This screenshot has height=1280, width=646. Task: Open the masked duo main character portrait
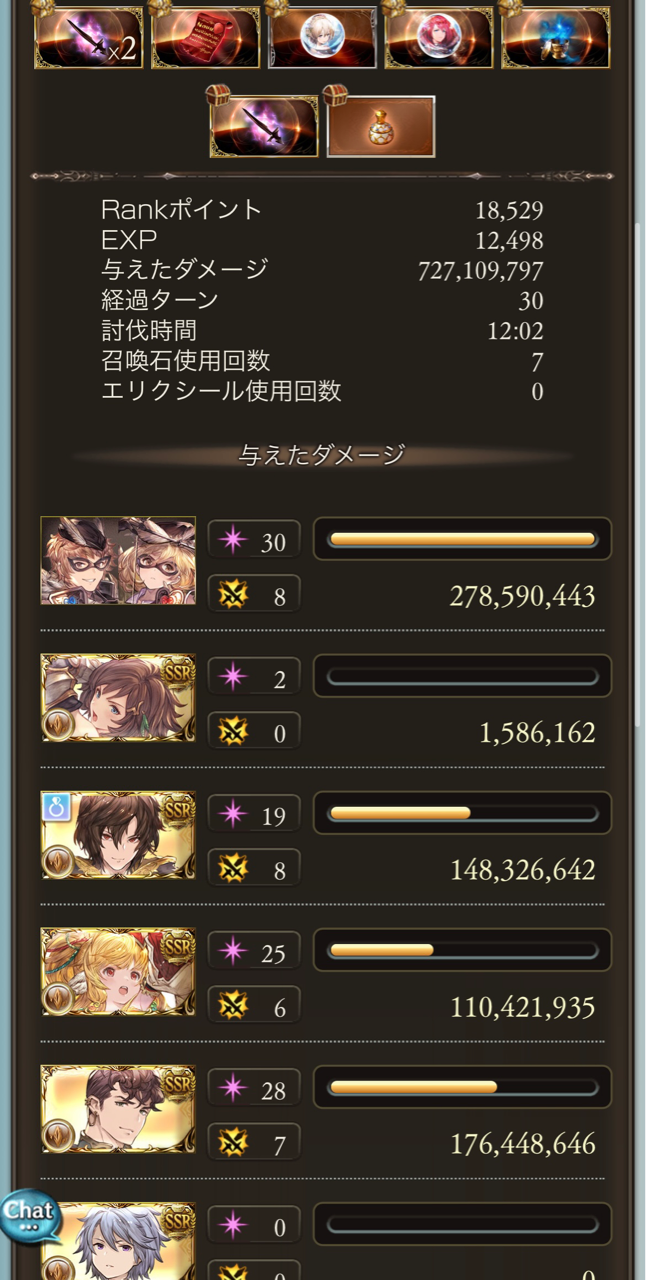point(118,561)
